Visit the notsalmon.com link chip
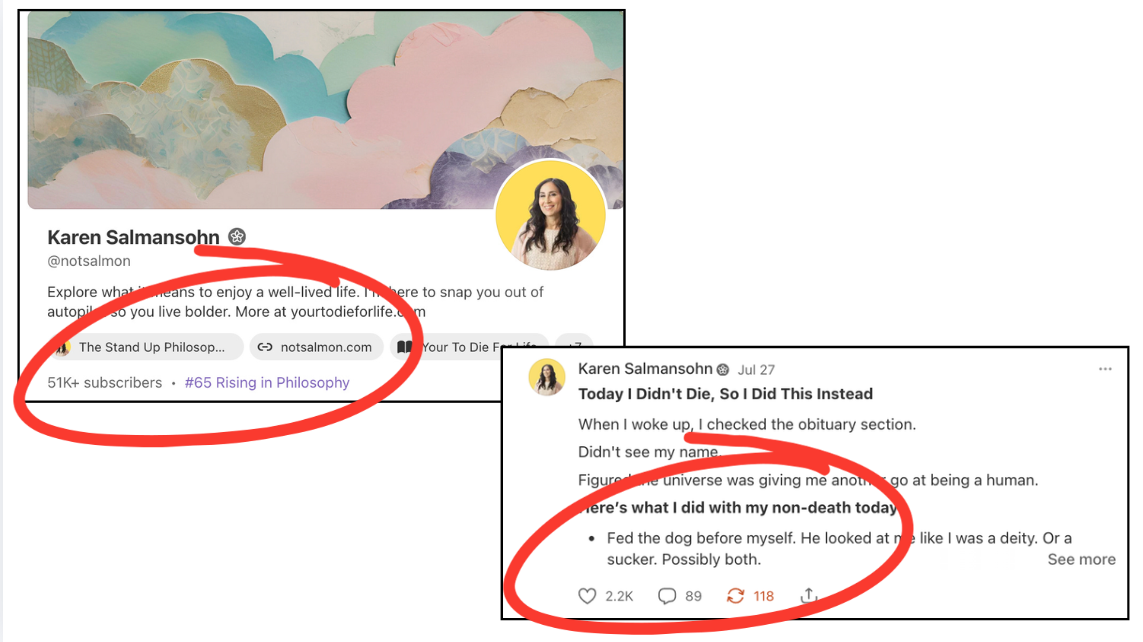 316,348
